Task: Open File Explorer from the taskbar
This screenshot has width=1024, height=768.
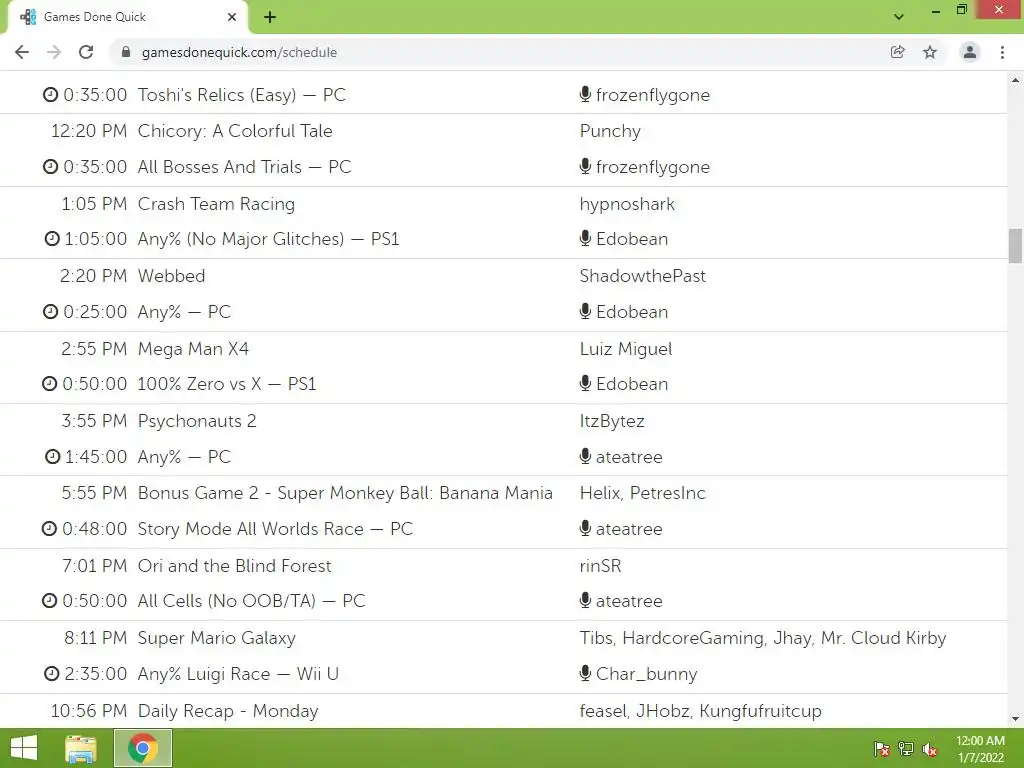Action: [x=81, y=748]
